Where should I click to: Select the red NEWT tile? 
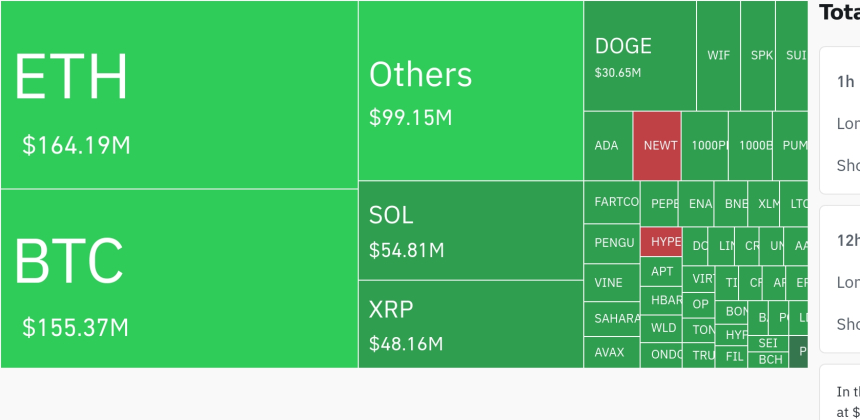tap(660, 145)
